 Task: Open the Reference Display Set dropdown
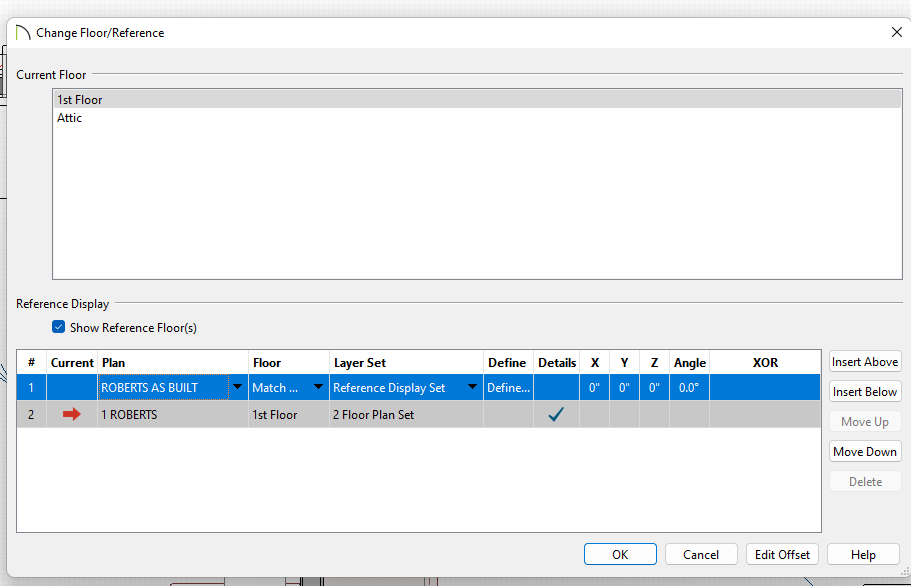[472, 388]
